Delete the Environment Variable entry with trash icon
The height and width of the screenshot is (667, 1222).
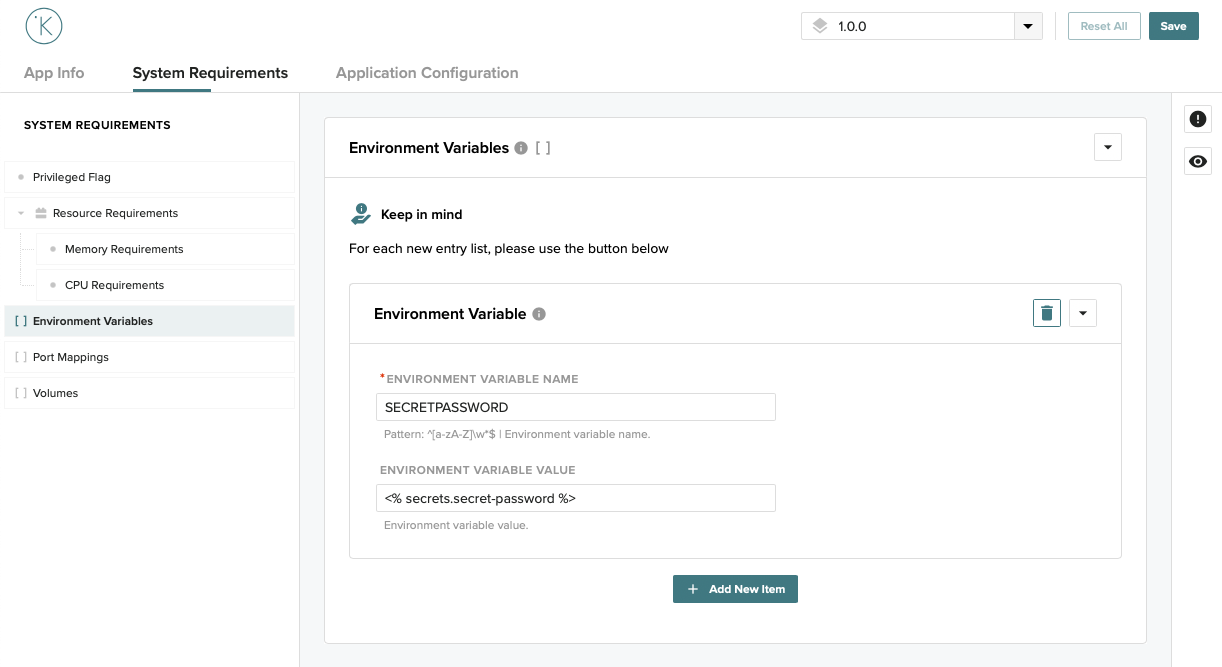point(1046,314)
